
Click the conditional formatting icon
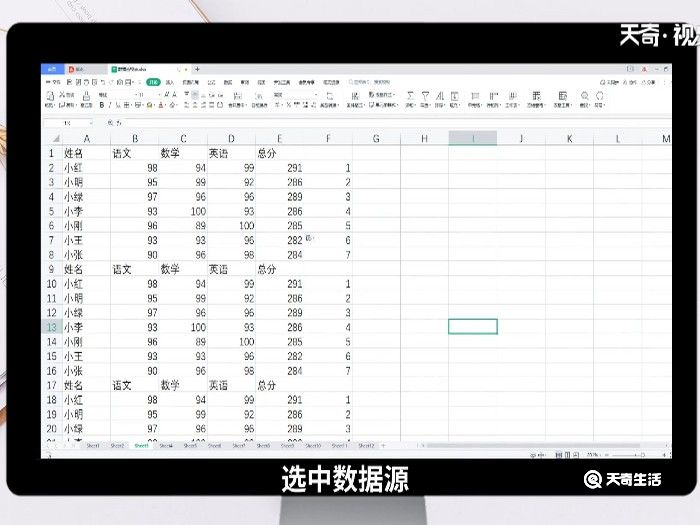pos(355,96)
